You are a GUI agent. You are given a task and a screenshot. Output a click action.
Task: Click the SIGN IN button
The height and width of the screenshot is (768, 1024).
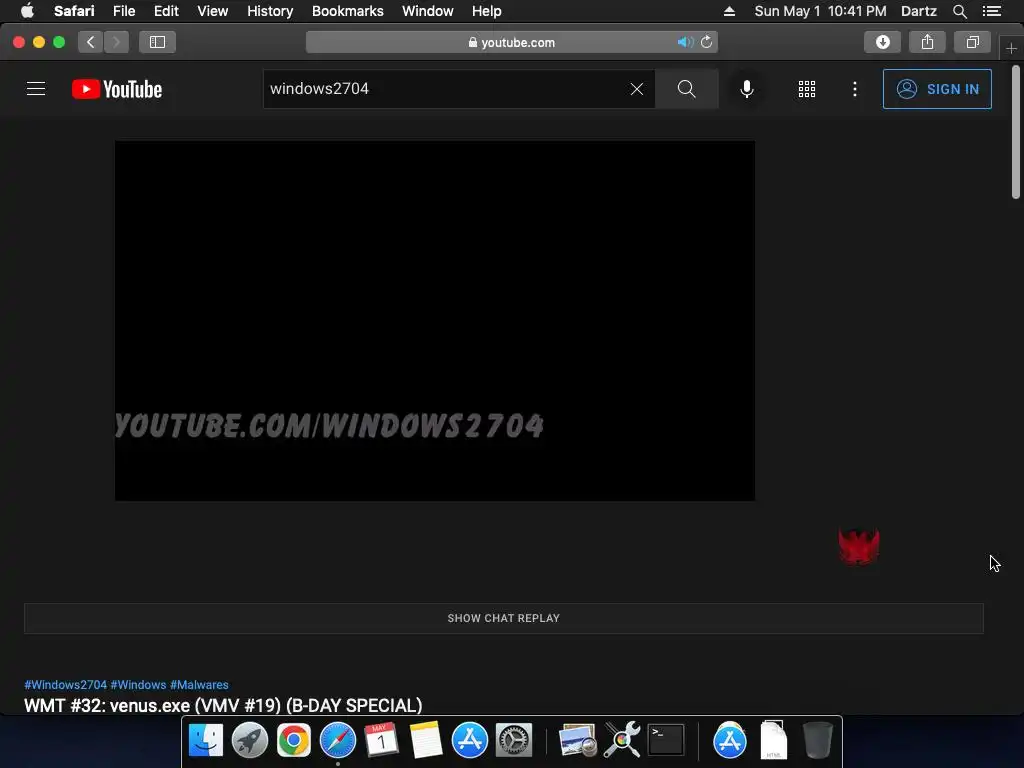pyautogui.click(x=936, y=89)
